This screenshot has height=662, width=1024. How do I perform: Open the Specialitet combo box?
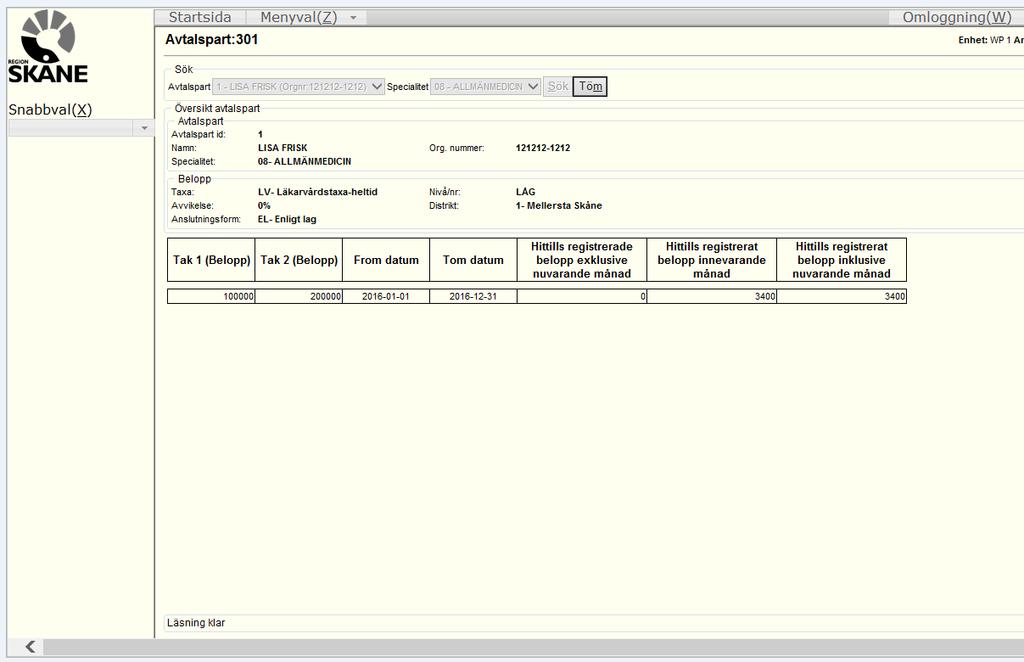pos(485,86)
